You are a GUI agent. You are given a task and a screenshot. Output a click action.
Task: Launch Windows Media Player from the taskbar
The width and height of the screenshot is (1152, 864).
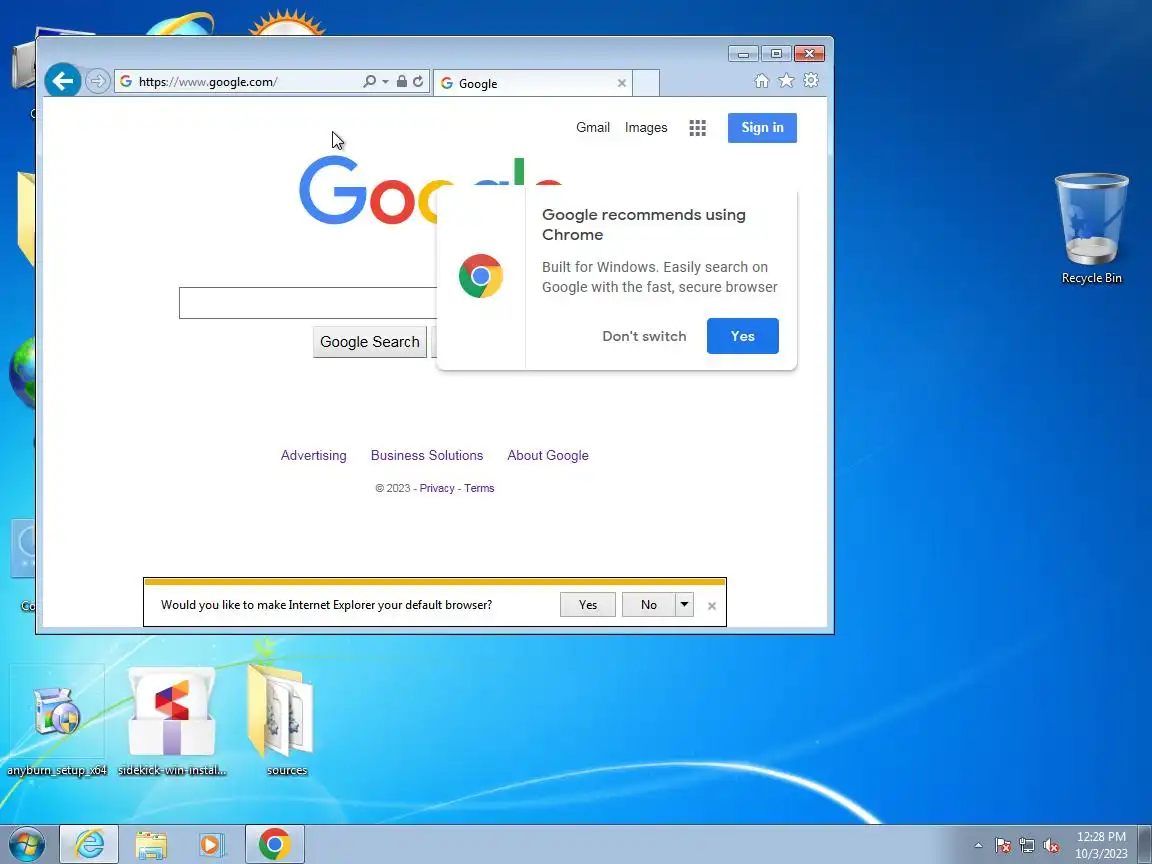pos(212,845)
